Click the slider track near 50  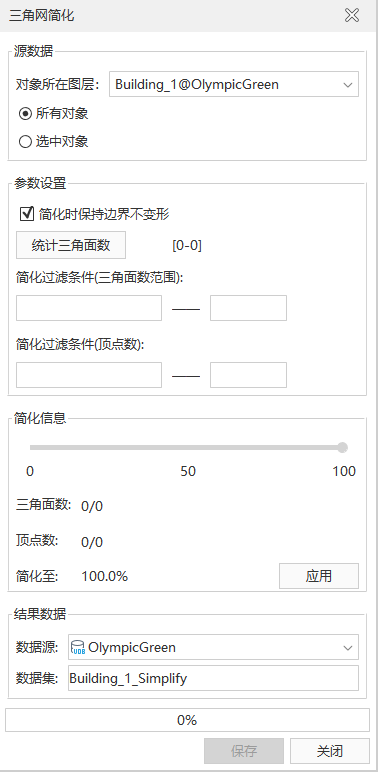[x=187, y=448]
